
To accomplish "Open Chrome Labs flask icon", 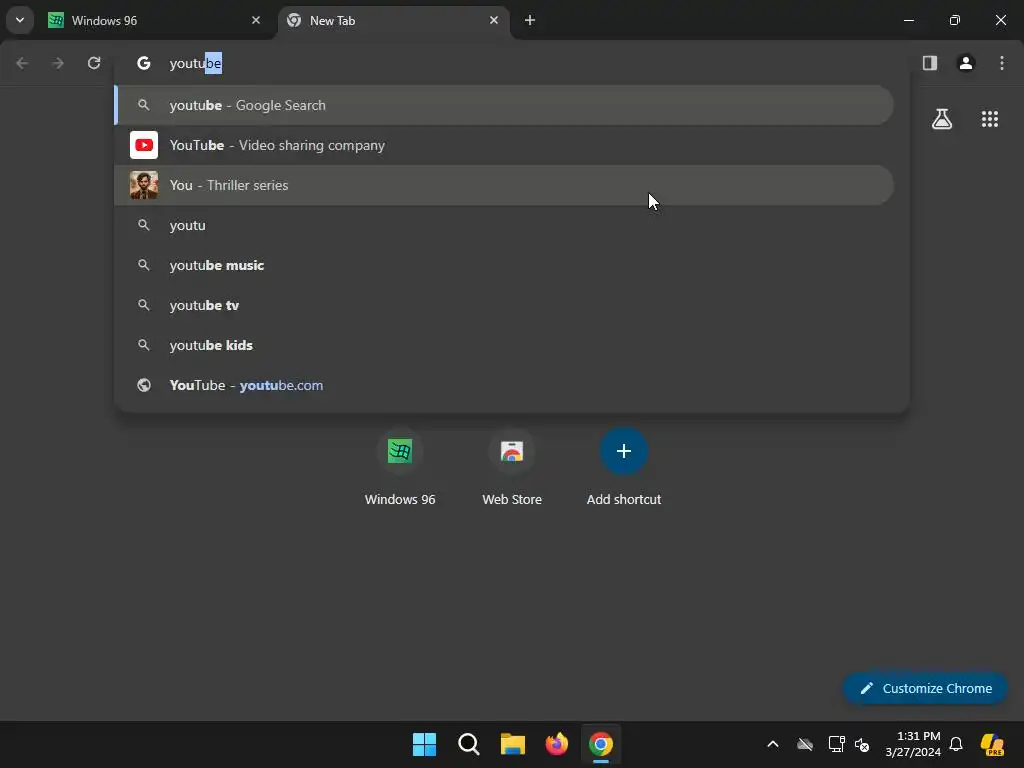I will pos(942,119).
